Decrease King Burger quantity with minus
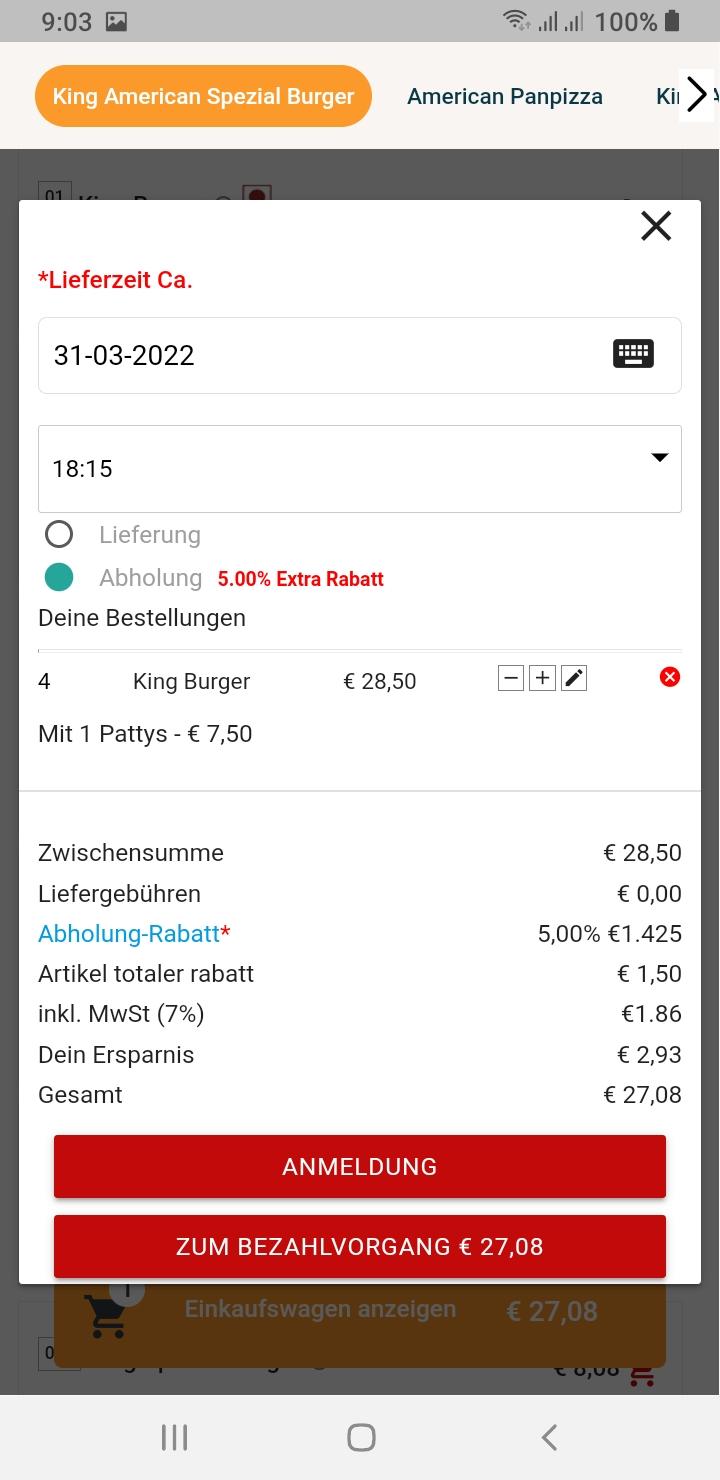Viewport: 720px width, 1480px height. pyautogui.click(x=511, y=678)
